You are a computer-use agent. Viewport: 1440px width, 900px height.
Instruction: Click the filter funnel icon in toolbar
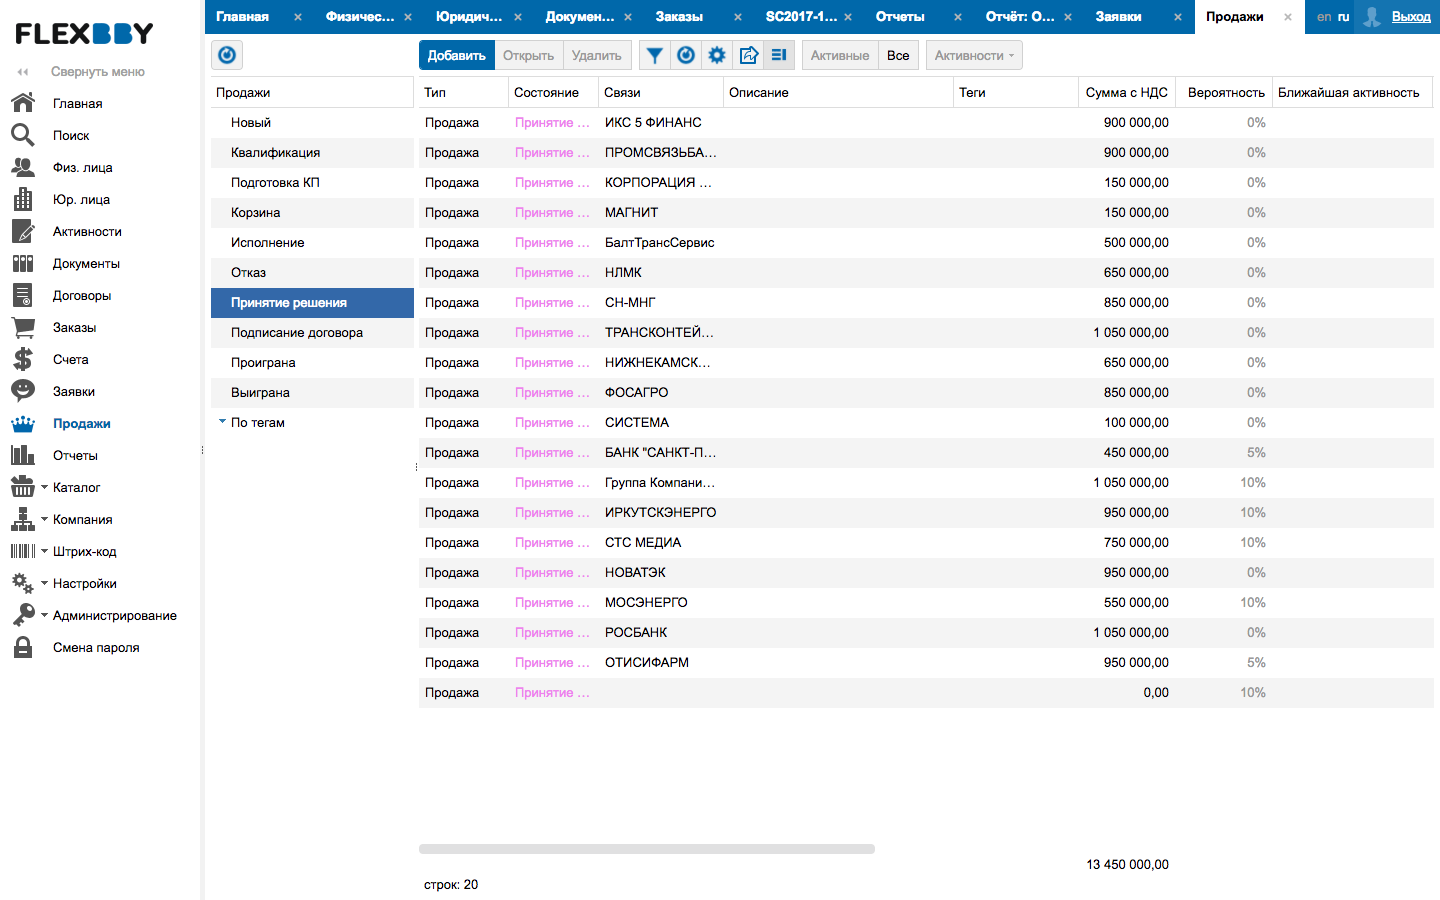click(x=654, y=56)
